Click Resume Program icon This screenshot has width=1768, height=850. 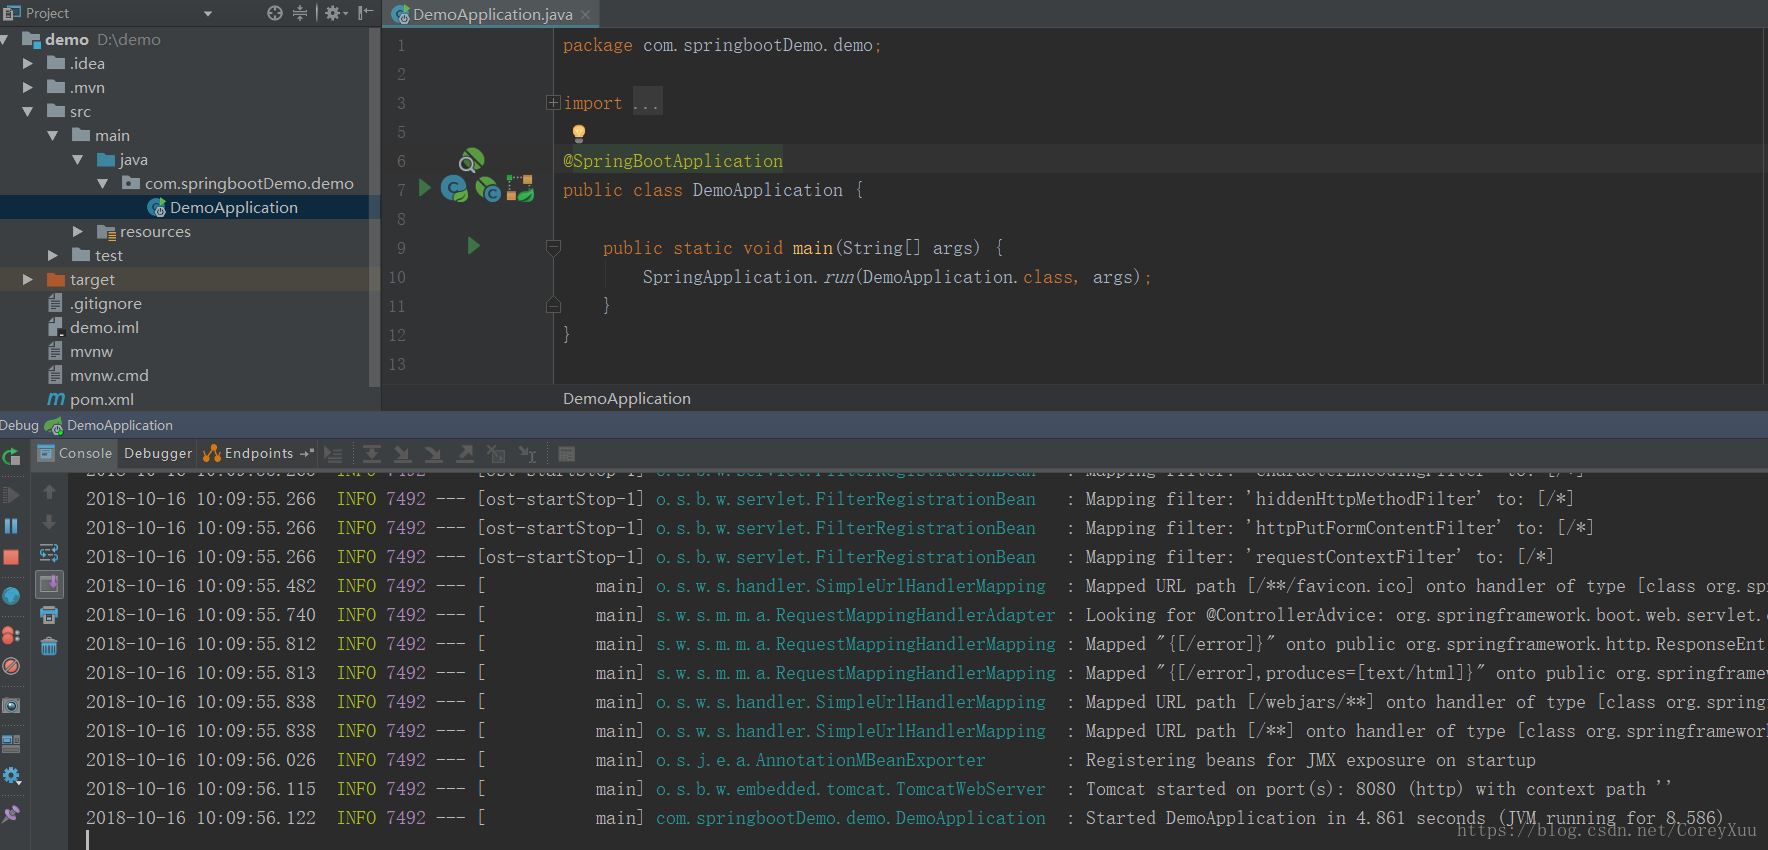point(11,495)
